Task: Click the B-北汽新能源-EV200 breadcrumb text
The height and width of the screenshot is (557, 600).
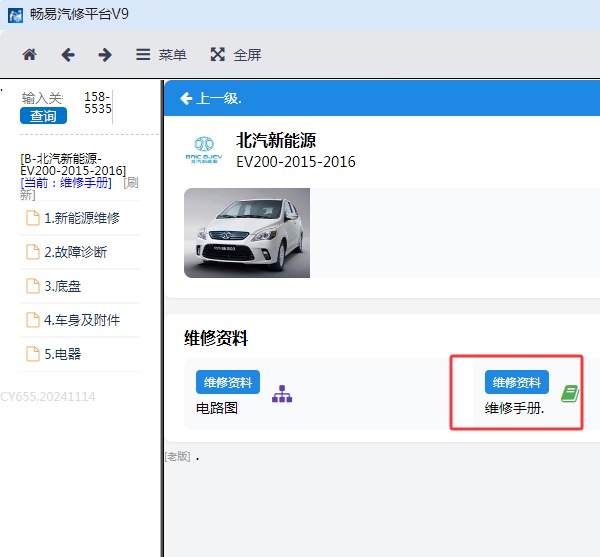Action: [73, 164]
